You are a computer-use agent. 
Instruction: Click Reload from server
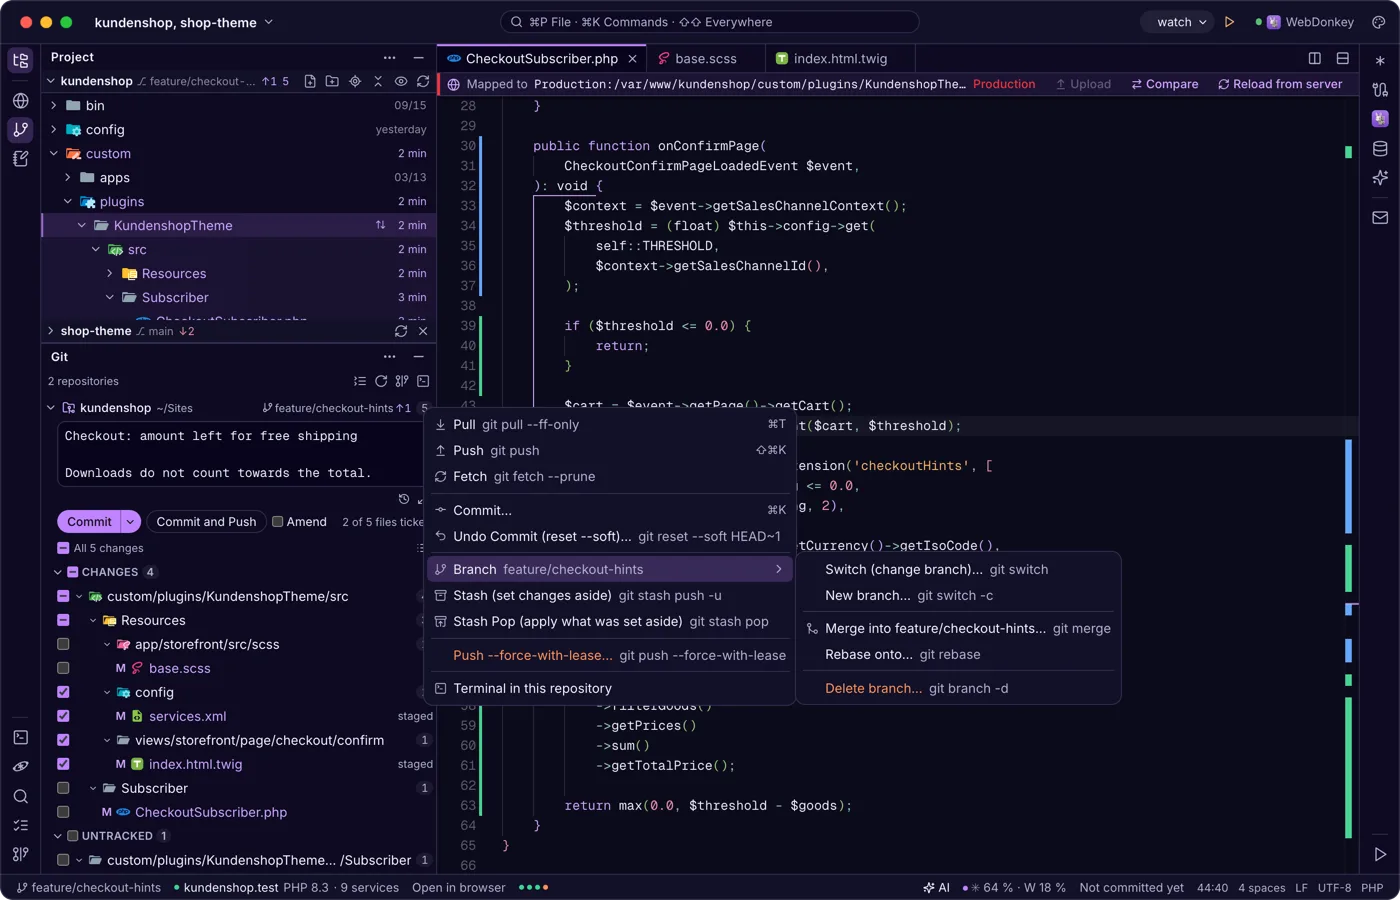pos(1279,84)
